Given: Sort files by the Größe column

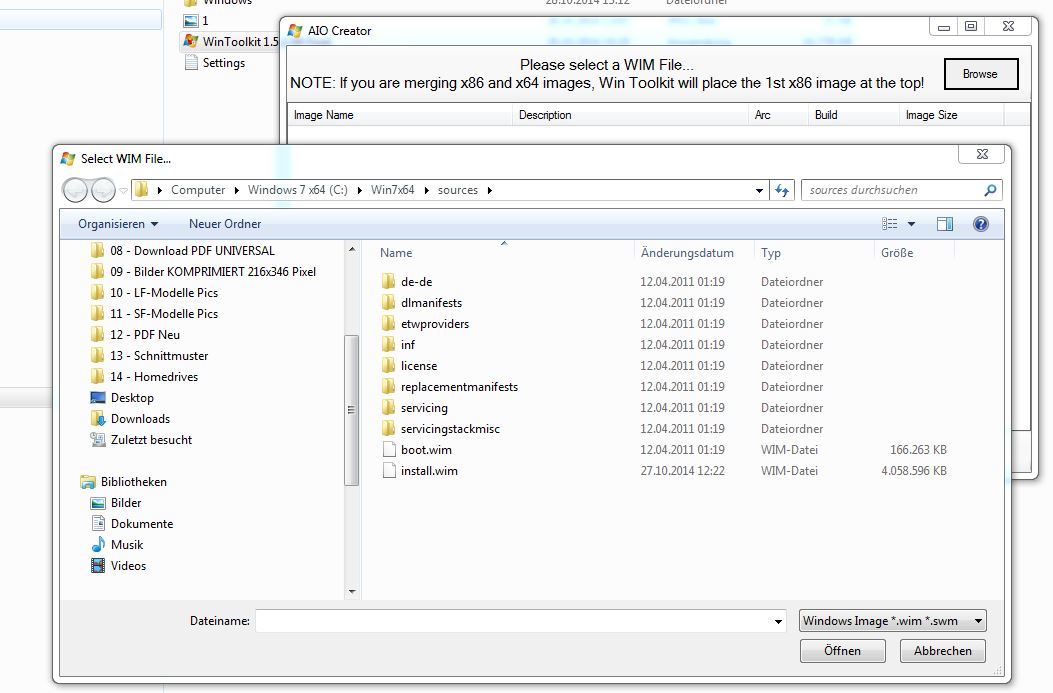Looking at the screenshot, I should pyautogui.click(x=897, y=252).
